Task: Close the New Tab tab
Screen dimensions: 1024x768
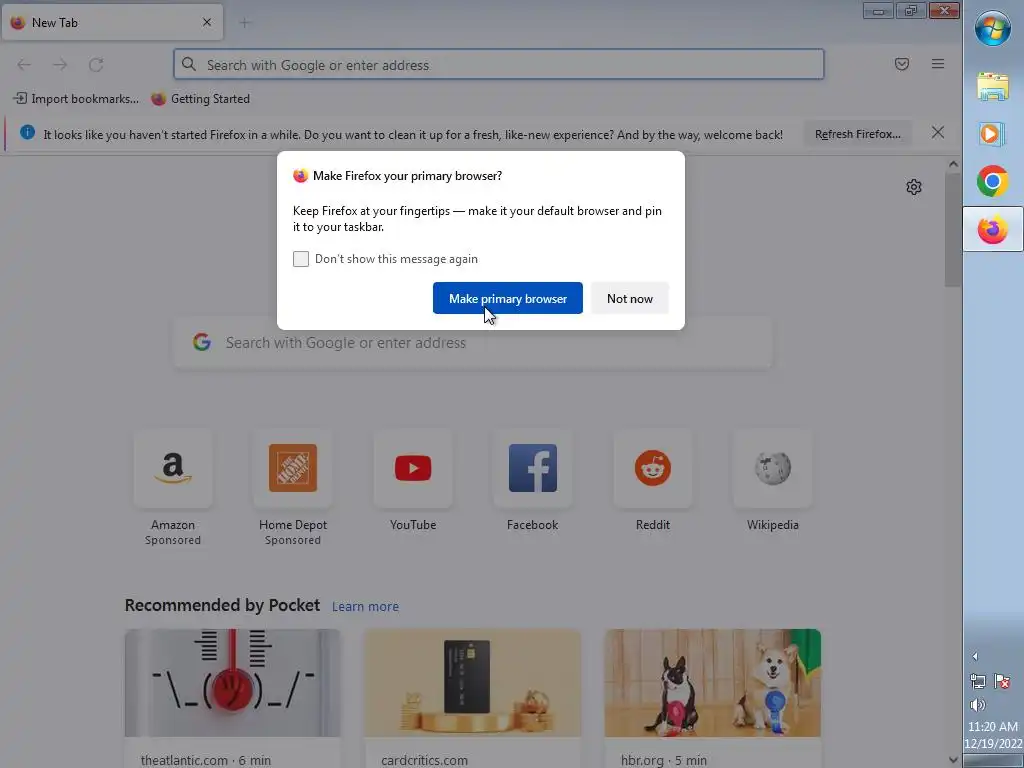Action: point(207,22)
